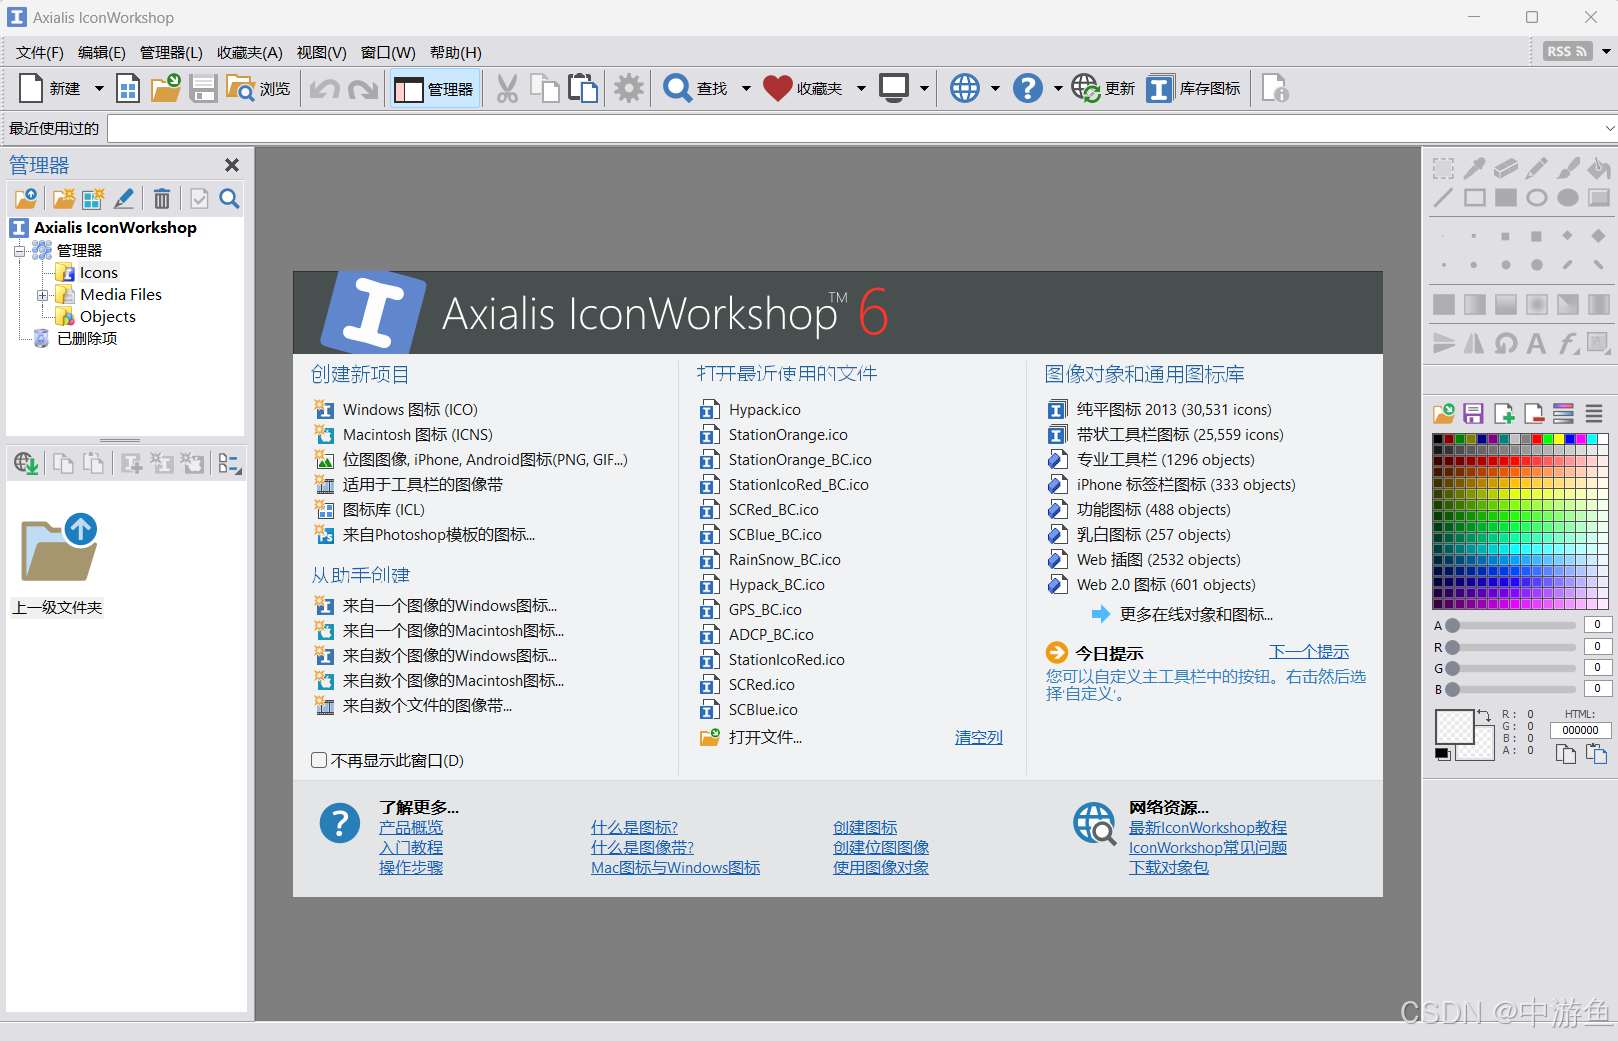Select the paintbrush tool

[x=1568, y=168]
